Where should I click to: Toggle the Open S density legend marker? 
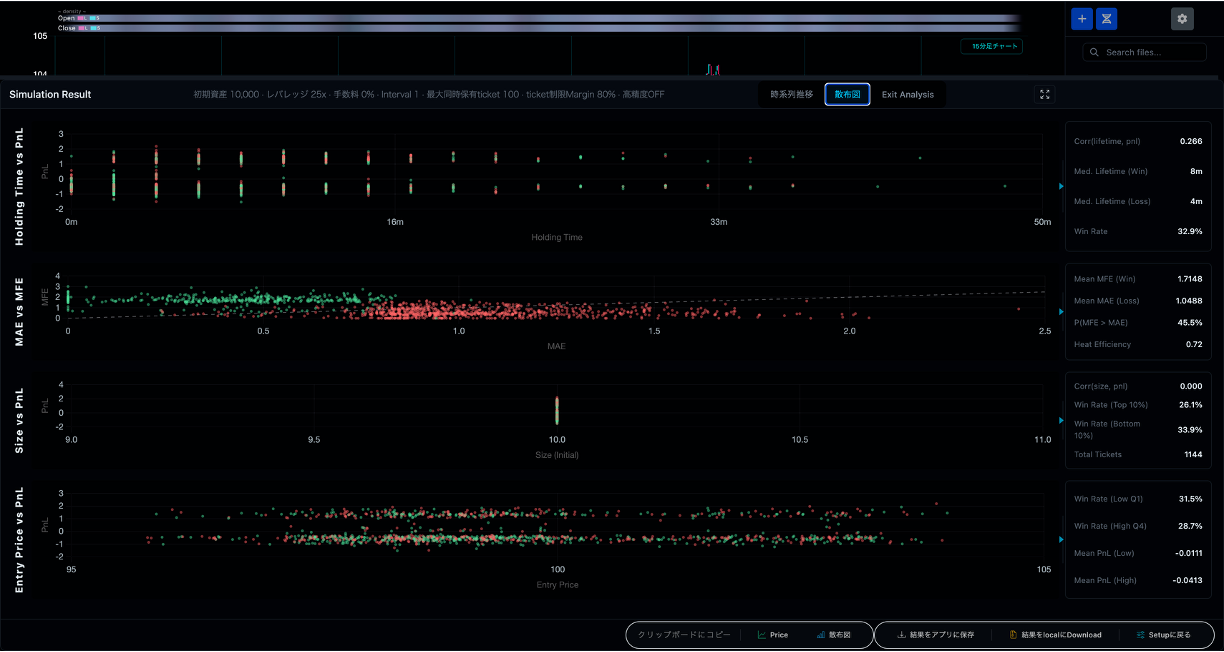(x=93, y=18)
